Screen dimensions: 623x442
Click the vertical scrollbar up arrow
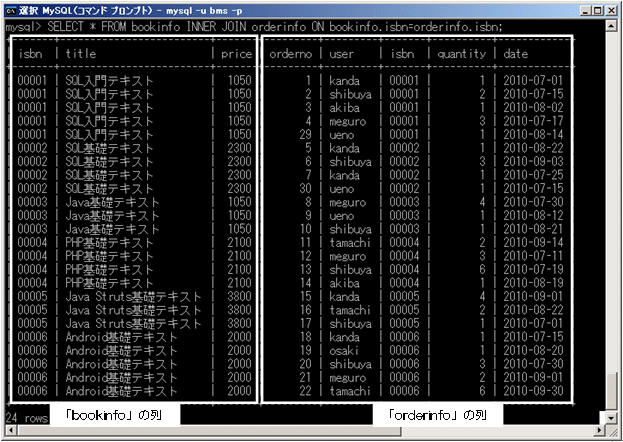click(611, 26)
